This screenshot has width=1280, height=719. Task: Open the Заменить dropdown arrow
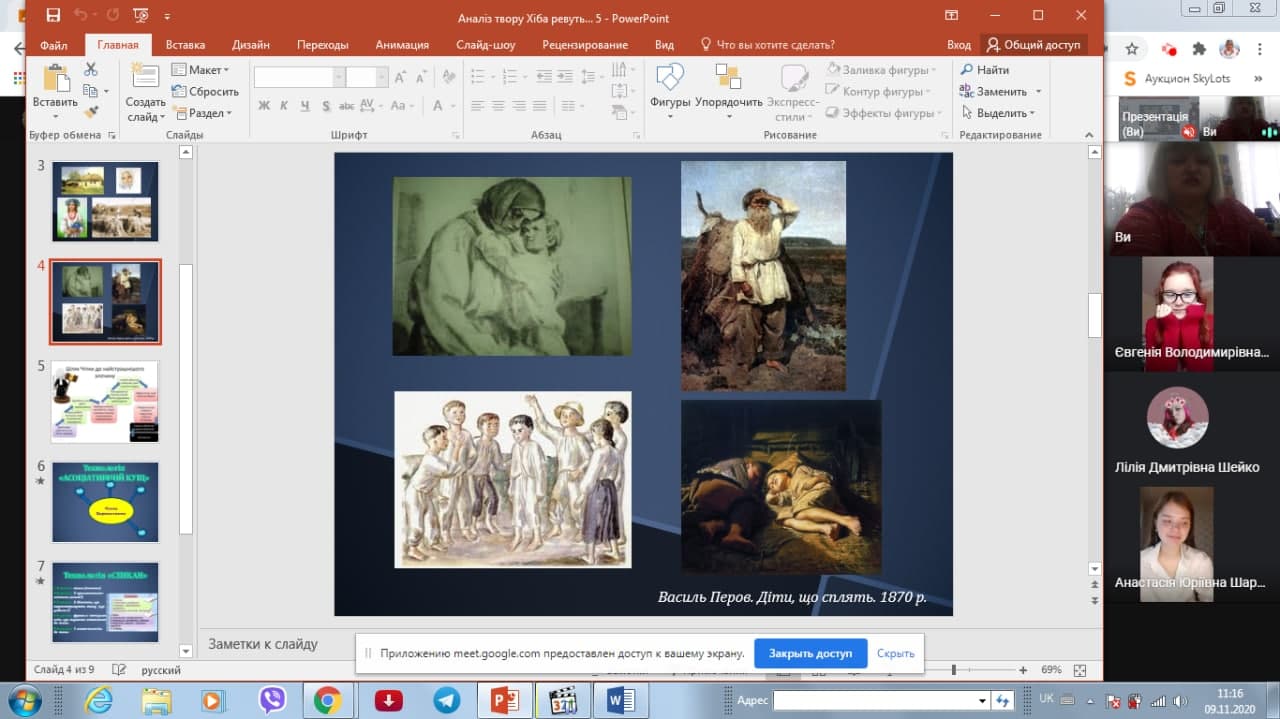pyautogui.click(x=1038, y=92)
